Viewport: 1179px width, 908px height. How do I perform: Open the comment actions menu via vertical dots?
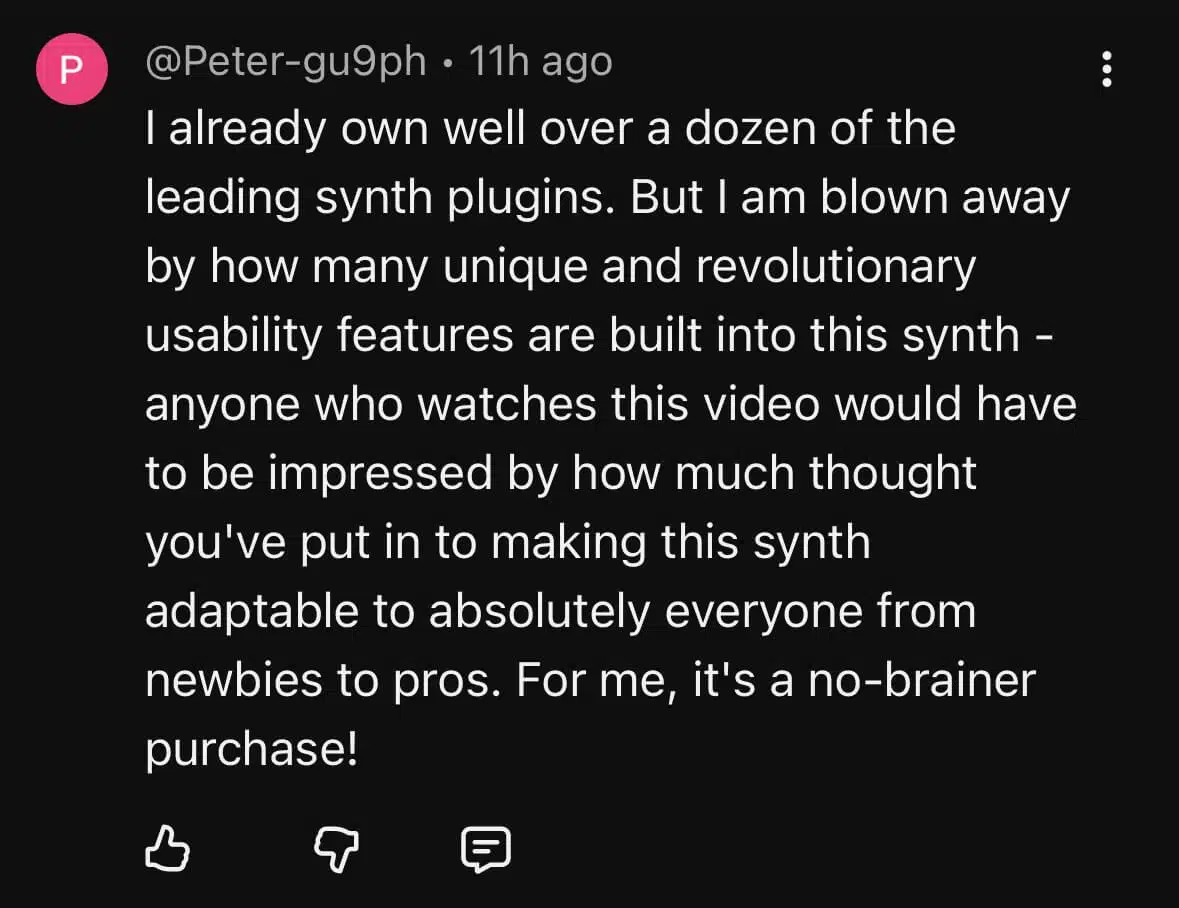[1106, 68]
